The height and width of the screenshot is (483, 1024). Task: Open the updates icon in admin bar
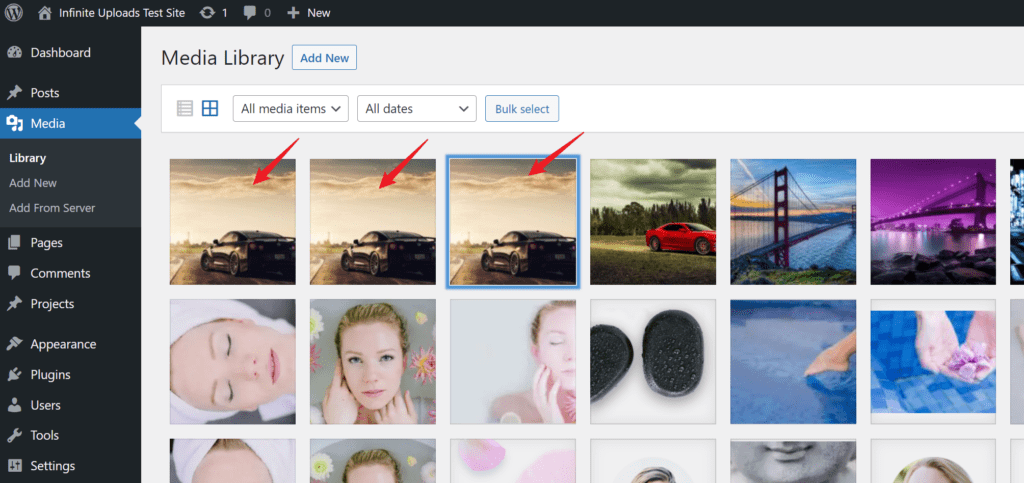207,13
